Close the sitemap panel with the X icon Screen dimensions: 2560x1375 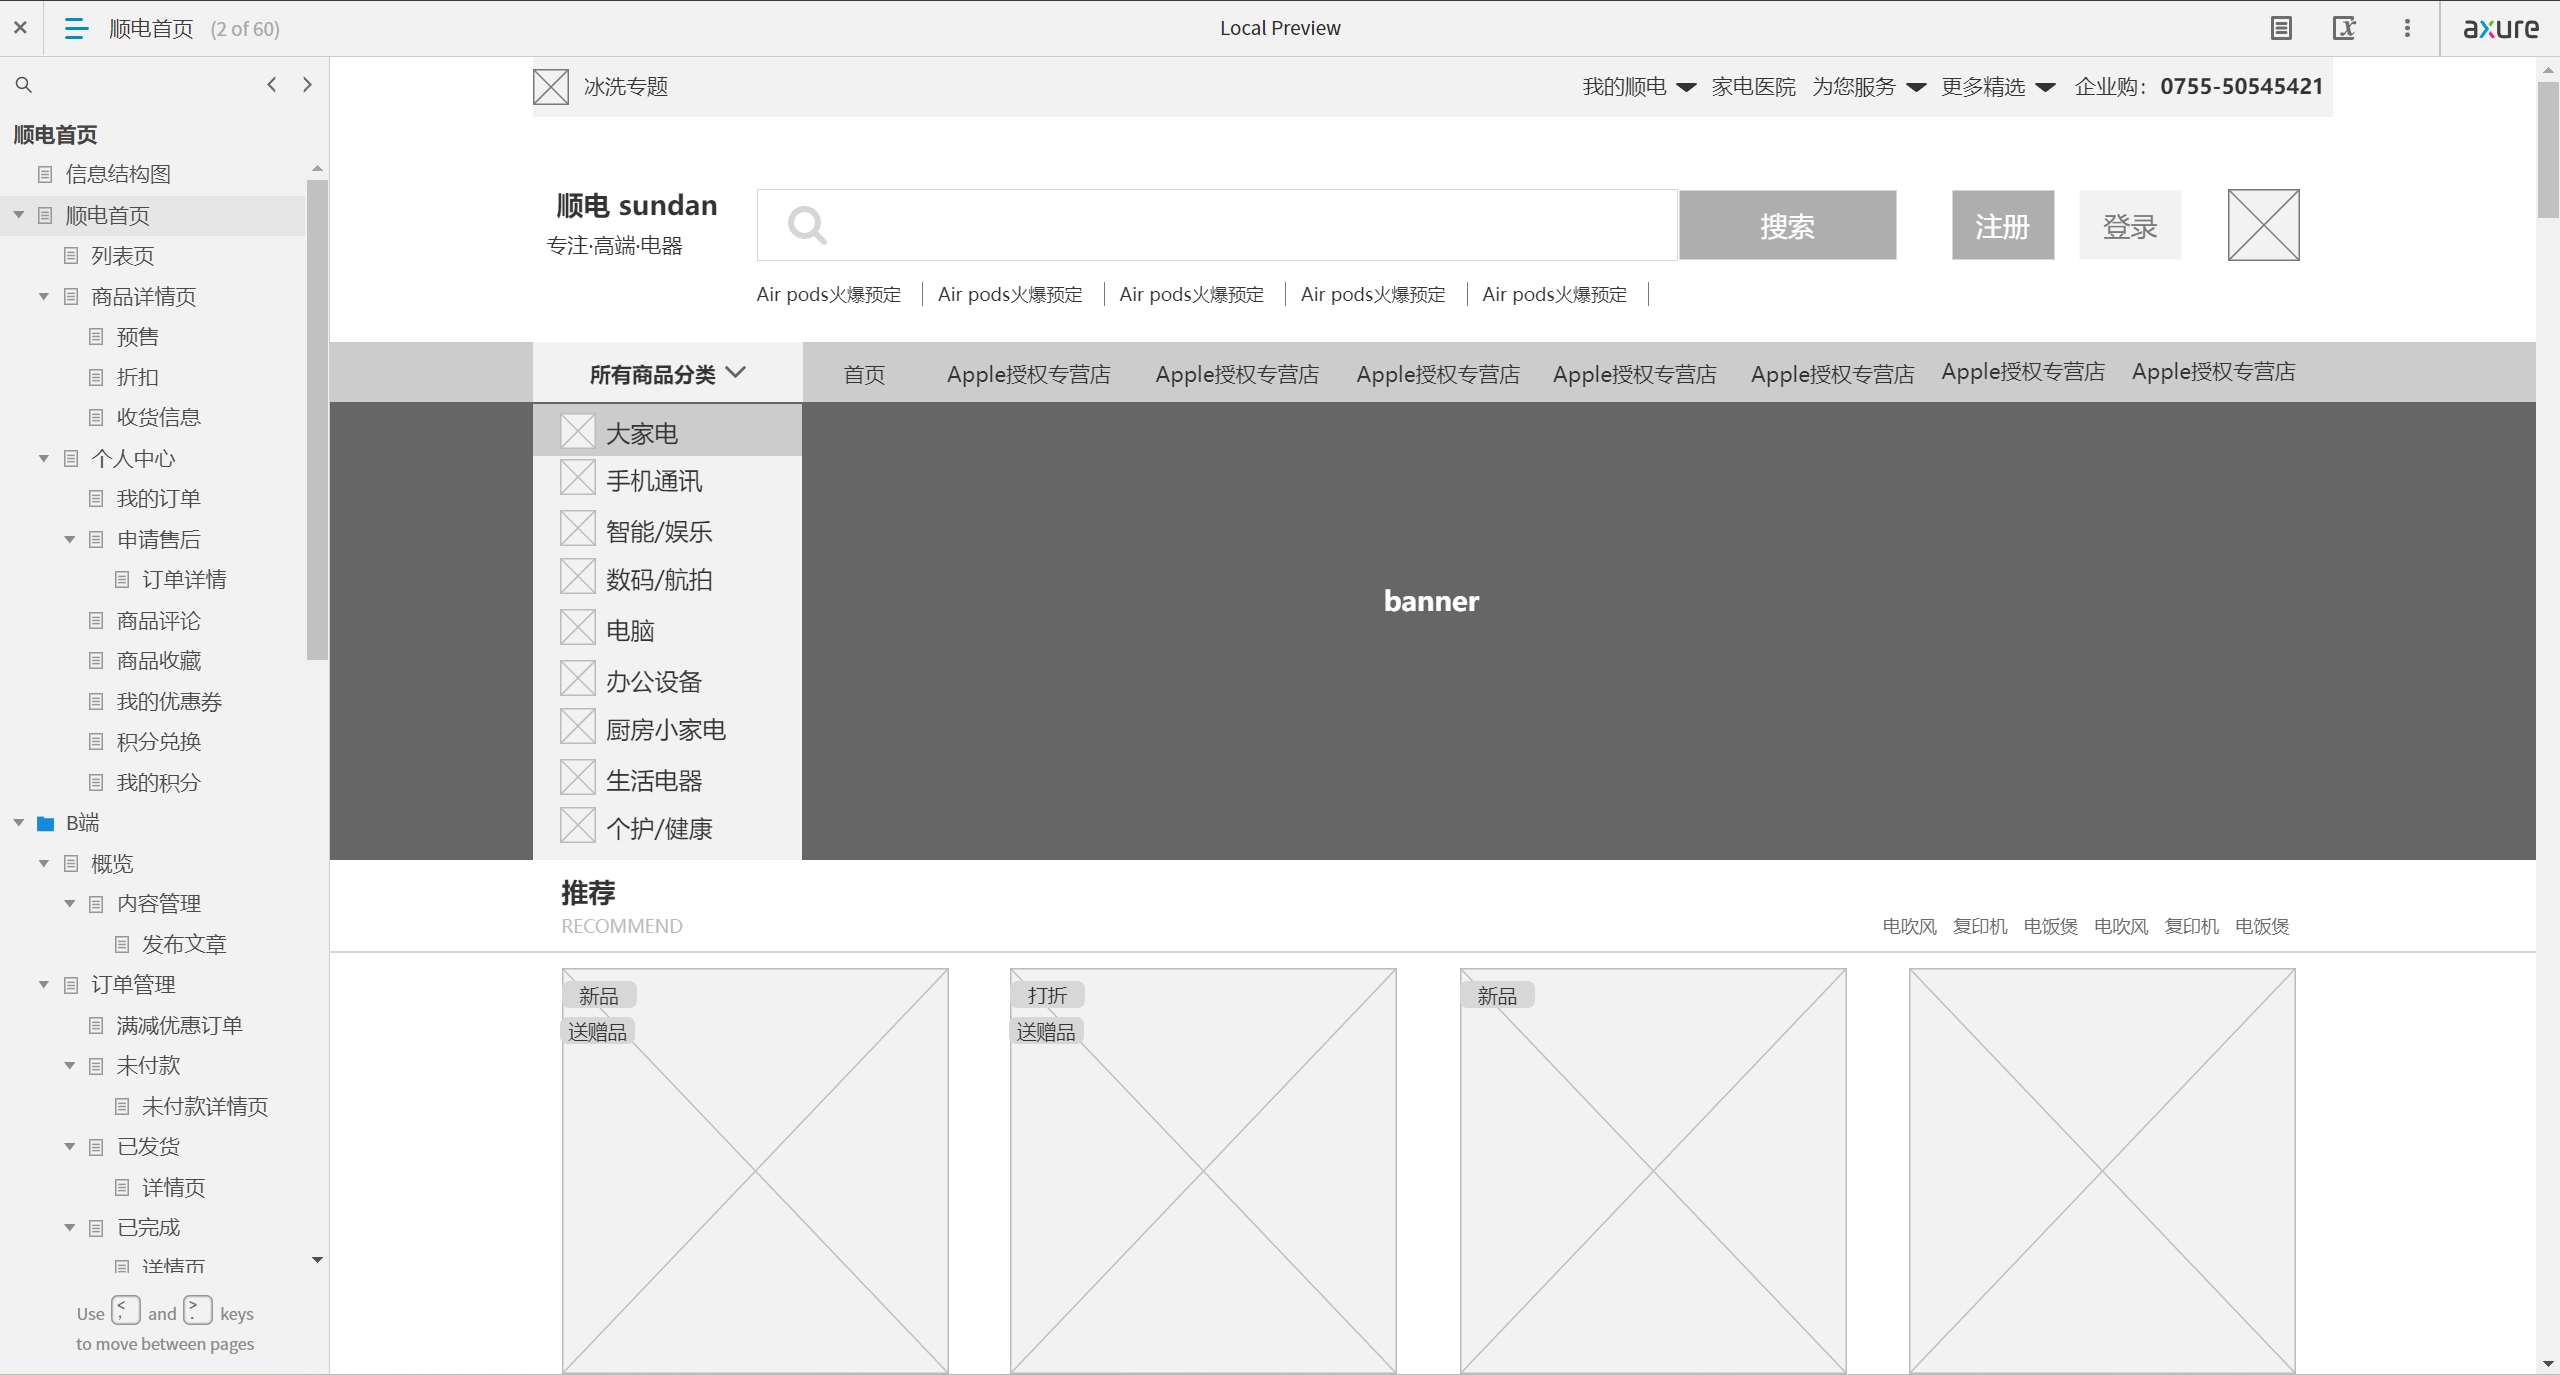pos(20,28)
